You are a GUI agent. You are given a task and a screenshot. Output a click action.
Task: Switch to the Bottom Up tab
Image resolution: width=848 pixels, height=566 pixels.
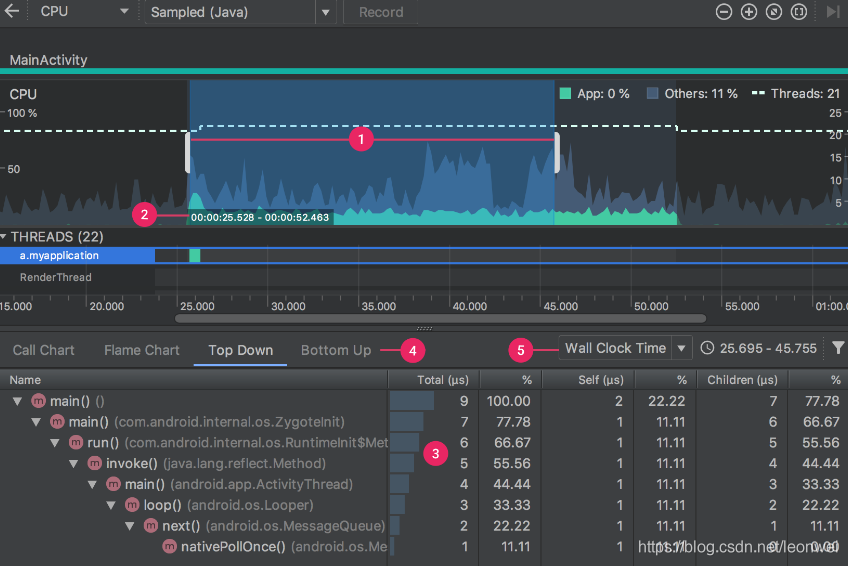pyautogui.click(x=336, y=350)
